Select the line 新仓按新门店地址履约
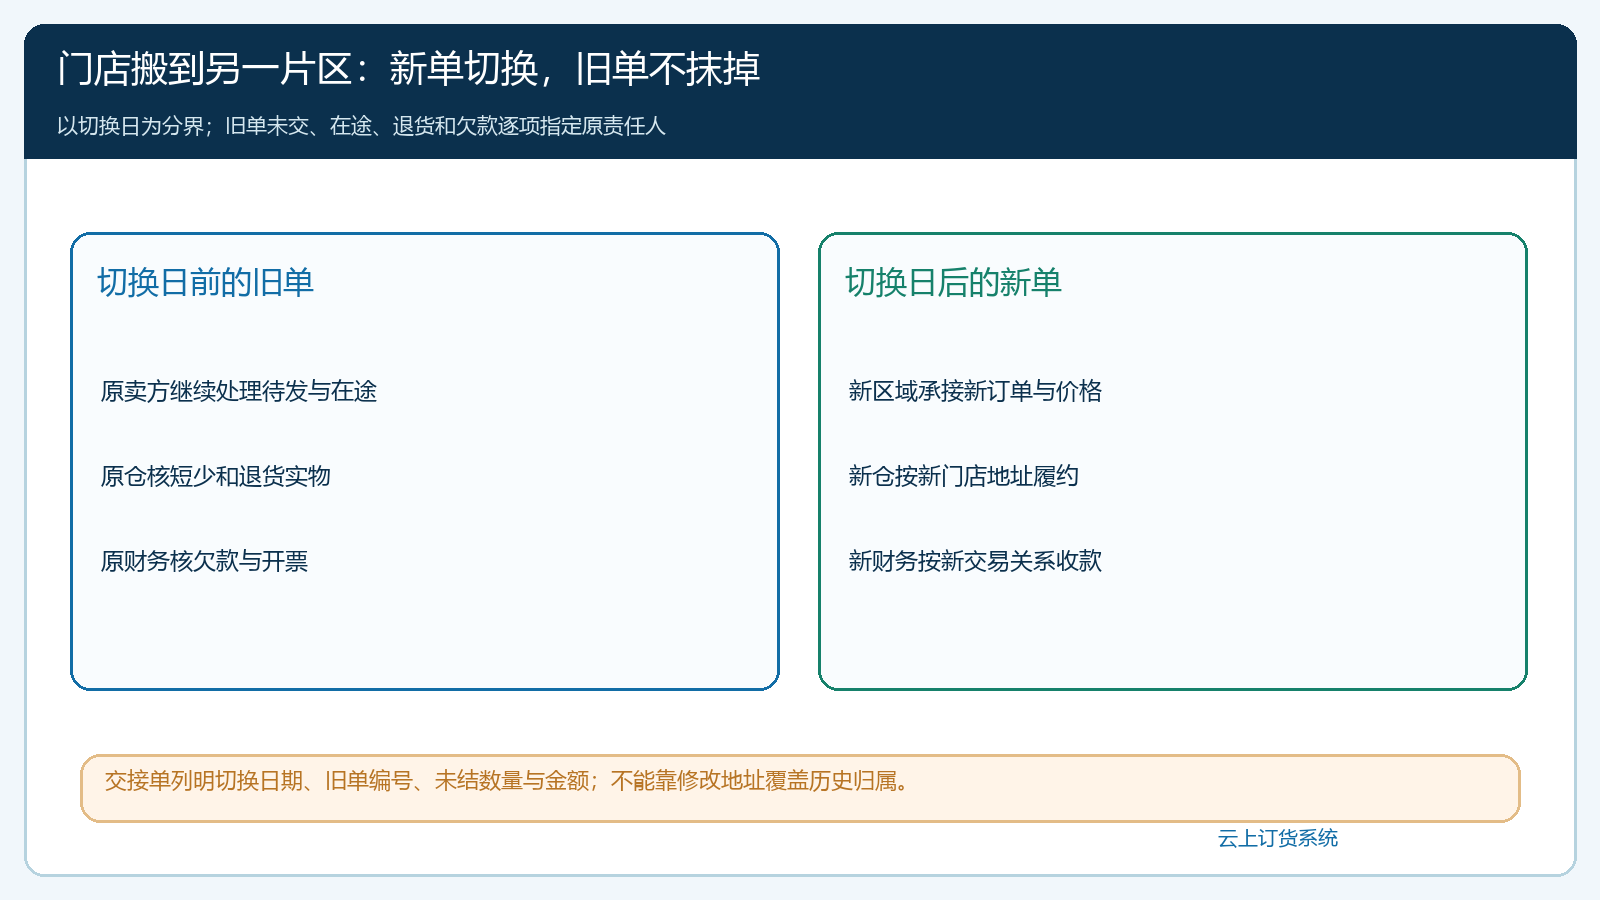 point(963,476)
